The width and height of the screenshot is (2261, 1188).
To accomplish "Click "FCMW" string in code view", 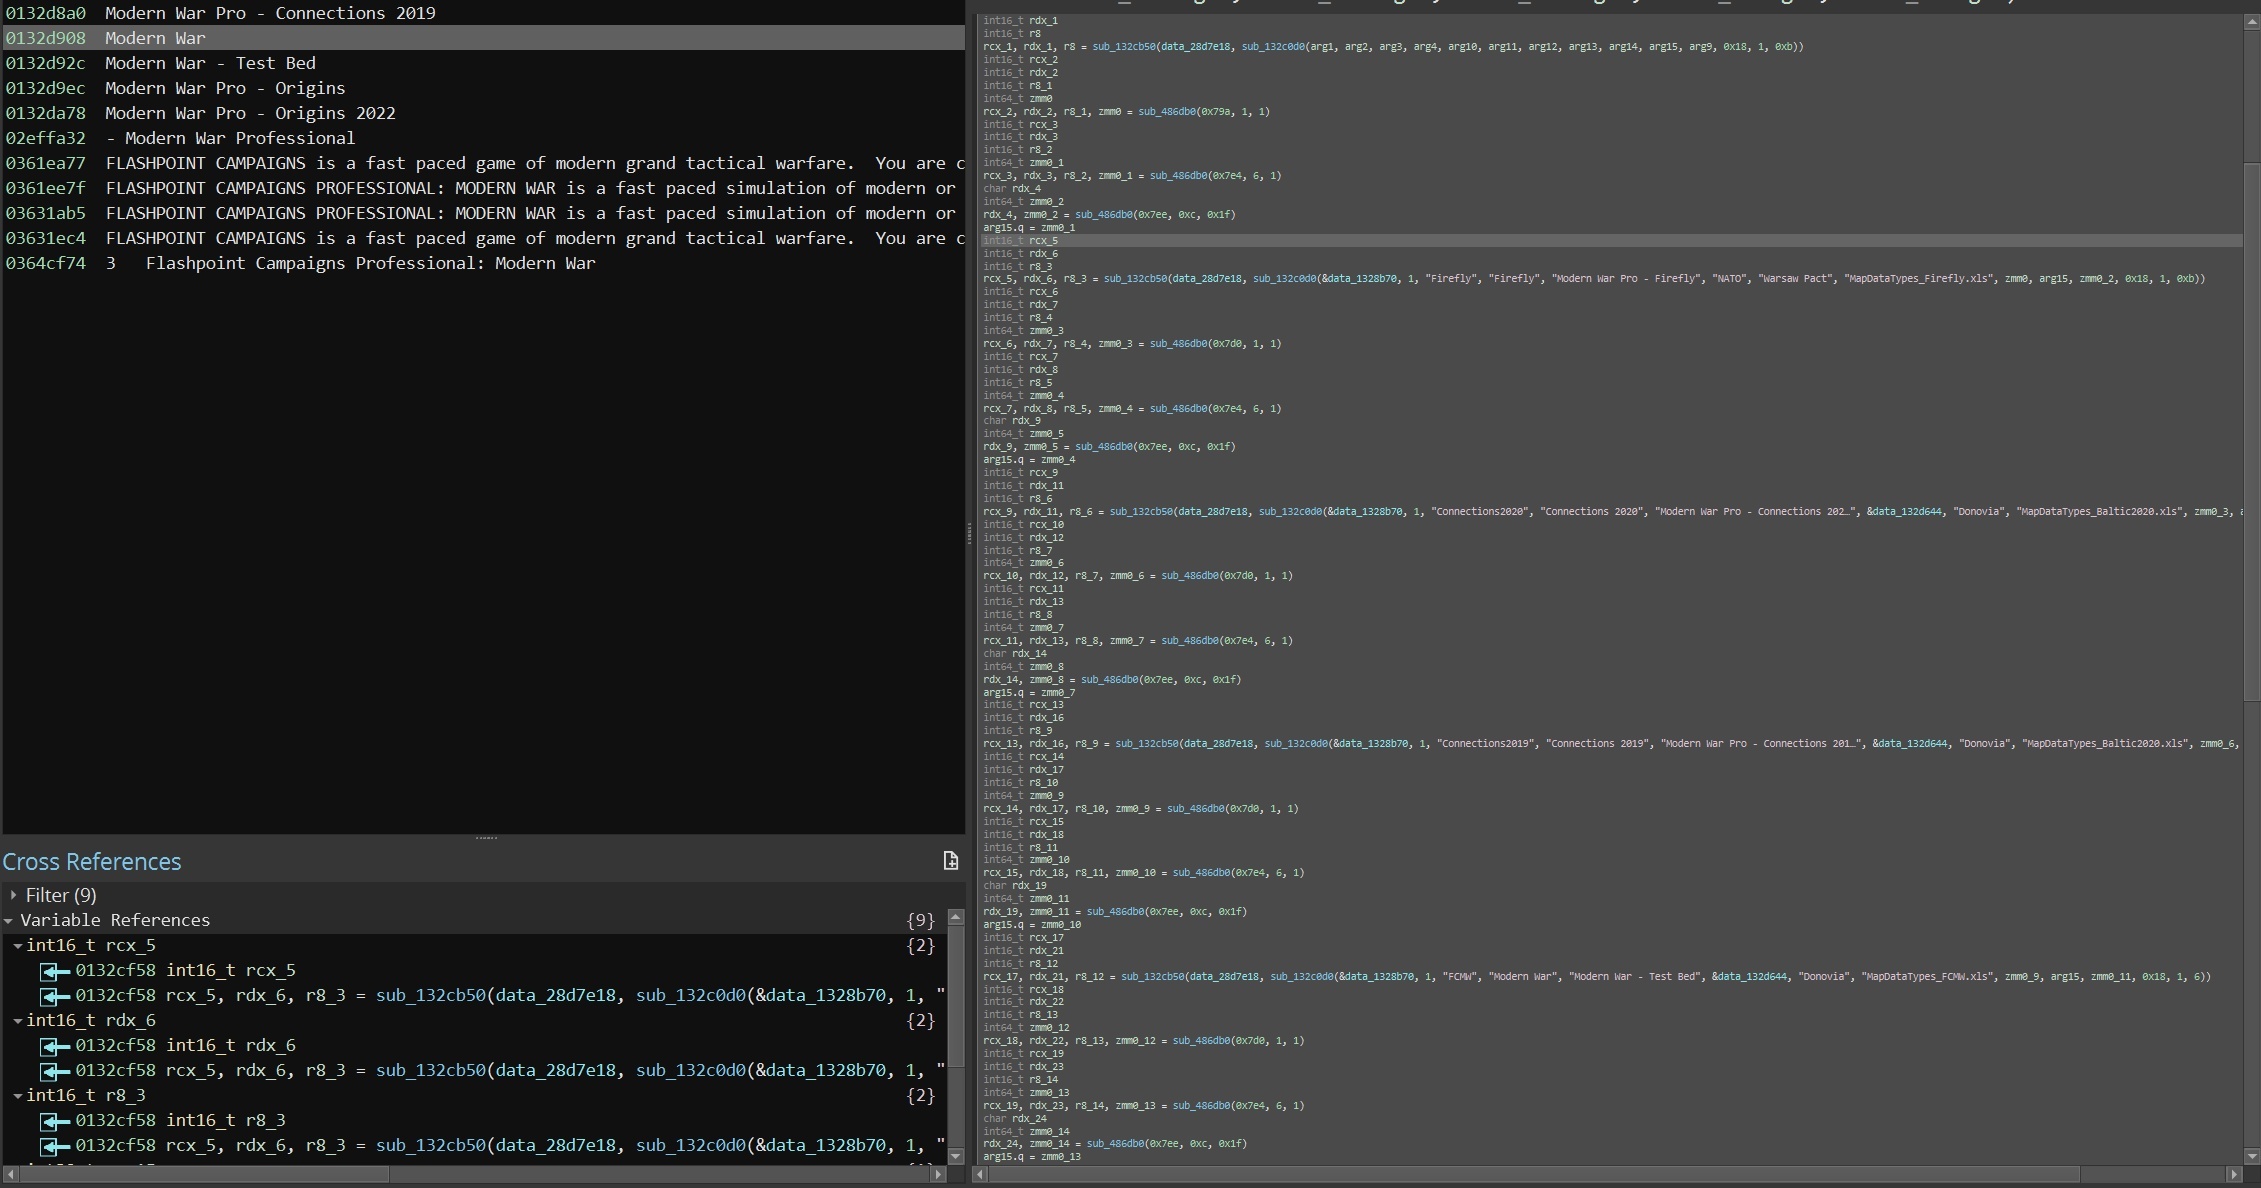I will (x=1462, y=977).
